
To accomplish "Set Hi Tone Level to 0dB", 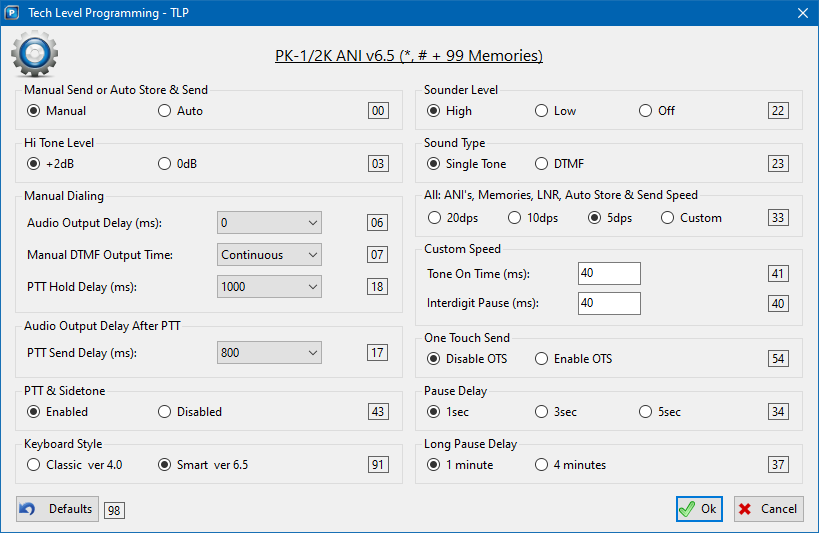I will (x=165, y=163).
